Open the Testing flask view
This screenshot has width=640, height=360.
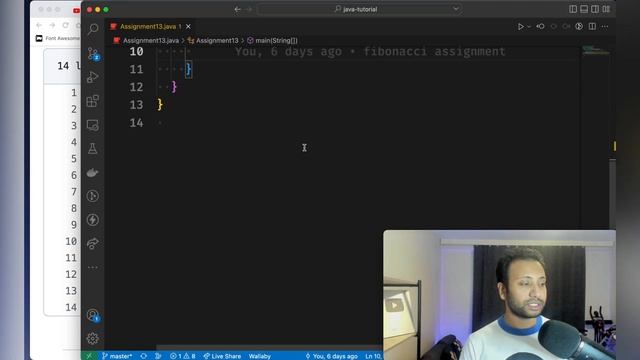pos(93,149)
